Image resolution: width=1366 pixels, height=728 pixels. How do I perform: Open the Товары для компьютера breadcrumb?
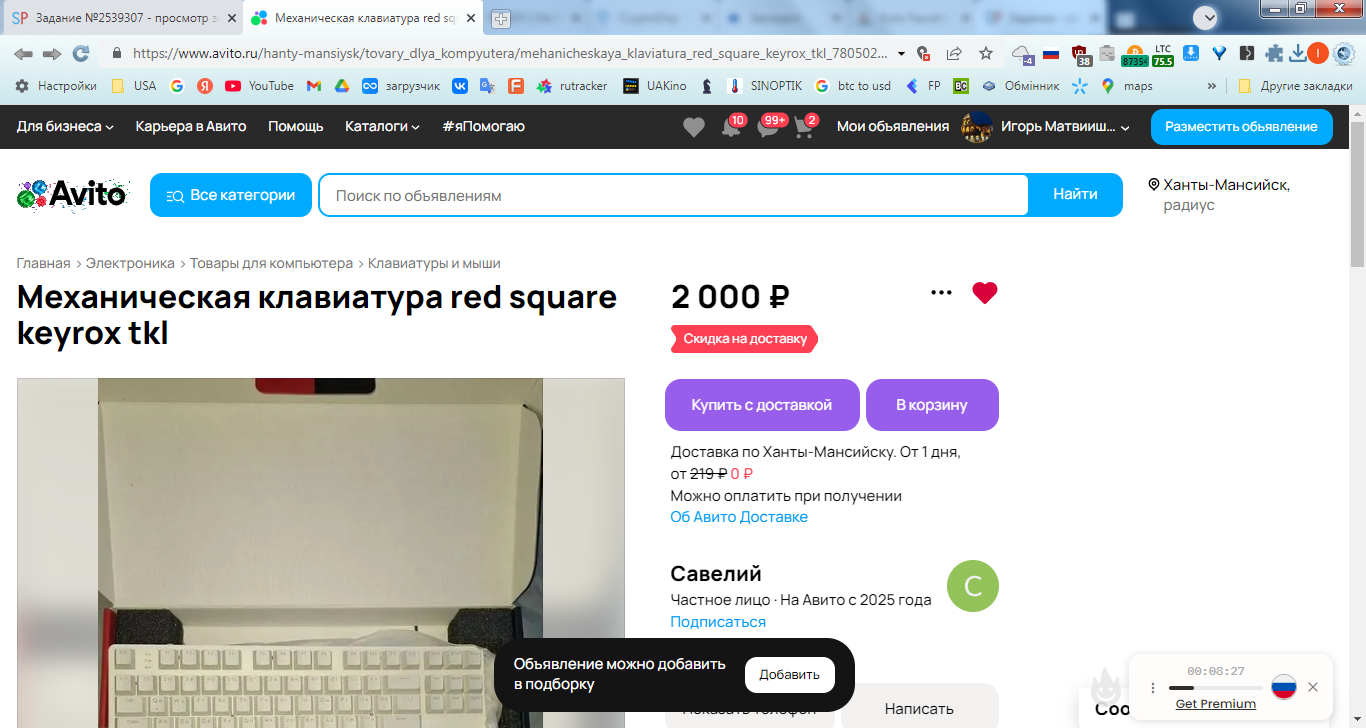271,263
